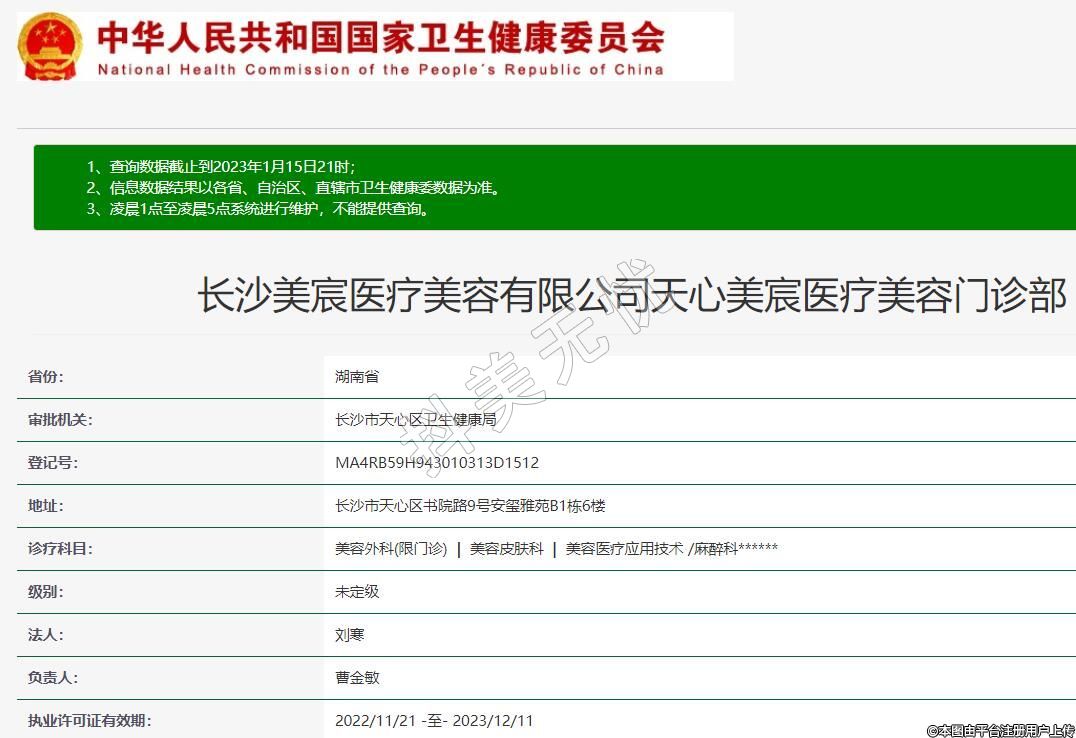The width and height of the screenshot is (1076, 738).
Task: Click the province value 湖南省
Action: pyautogui.click(x=357, y=377)
